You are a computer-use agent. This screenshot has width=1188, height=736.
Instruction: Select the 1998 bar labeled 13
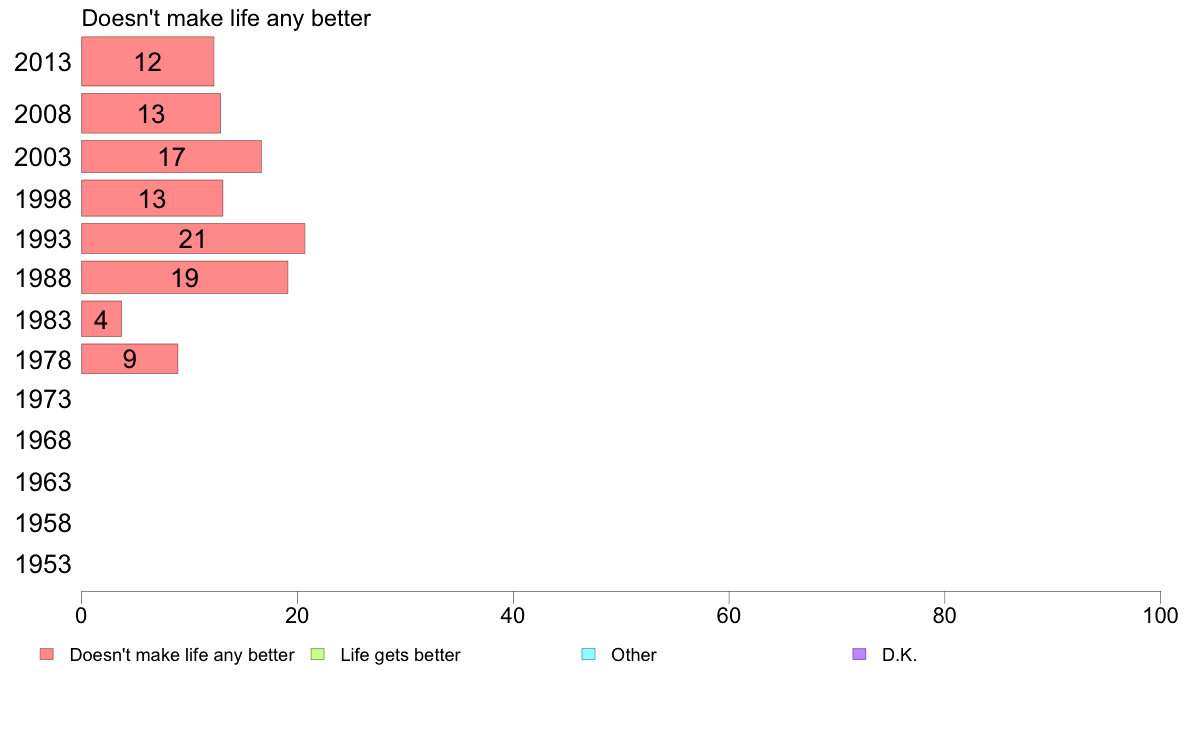point(152,199)
